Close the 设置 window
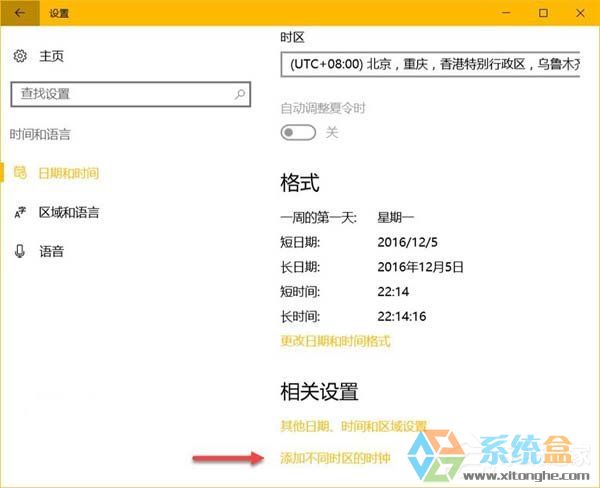The width and height of the screenshot is (600, 488). [580, 13]
